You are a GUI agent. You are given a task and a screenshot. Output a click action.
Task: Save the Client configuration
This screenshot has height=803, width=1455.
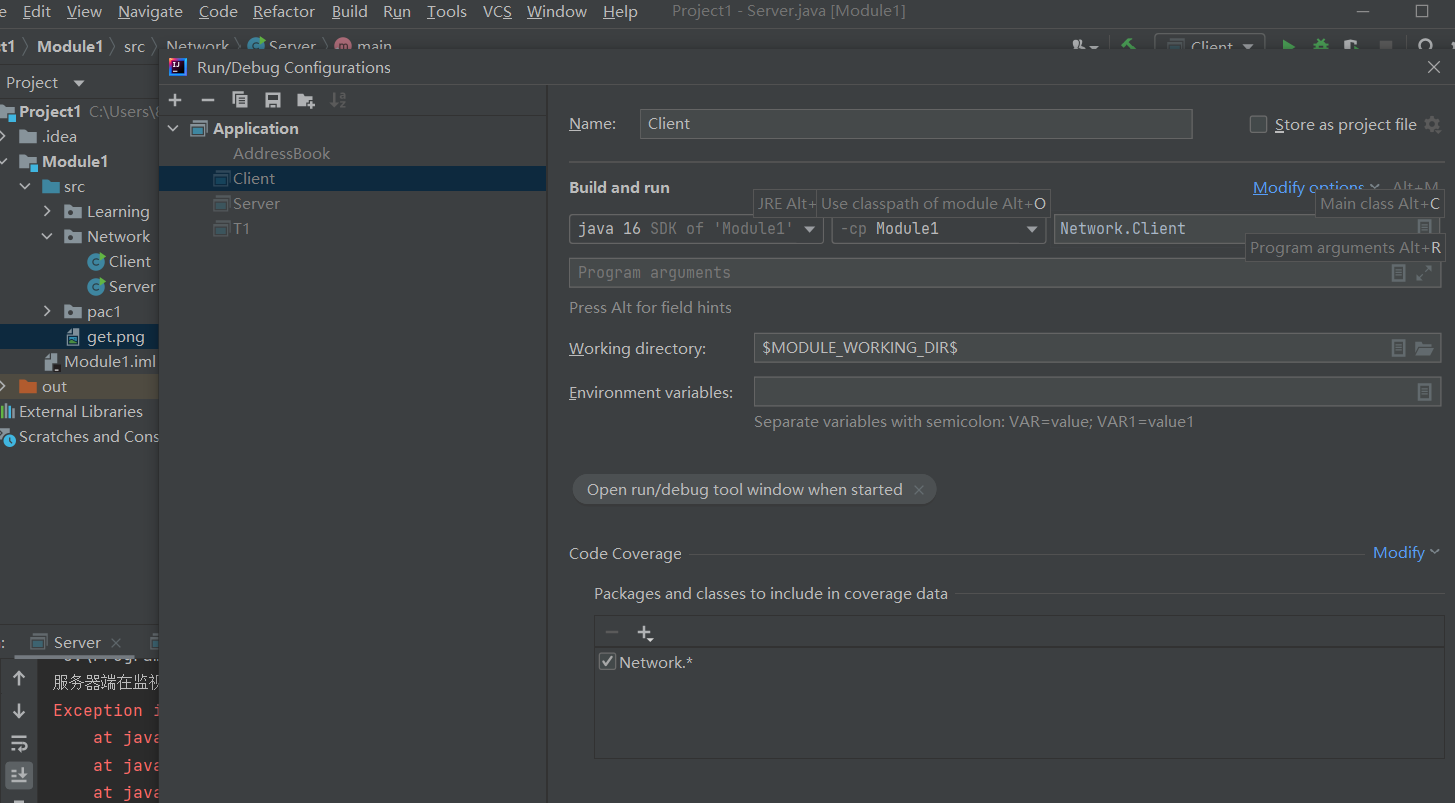point(272,100)
